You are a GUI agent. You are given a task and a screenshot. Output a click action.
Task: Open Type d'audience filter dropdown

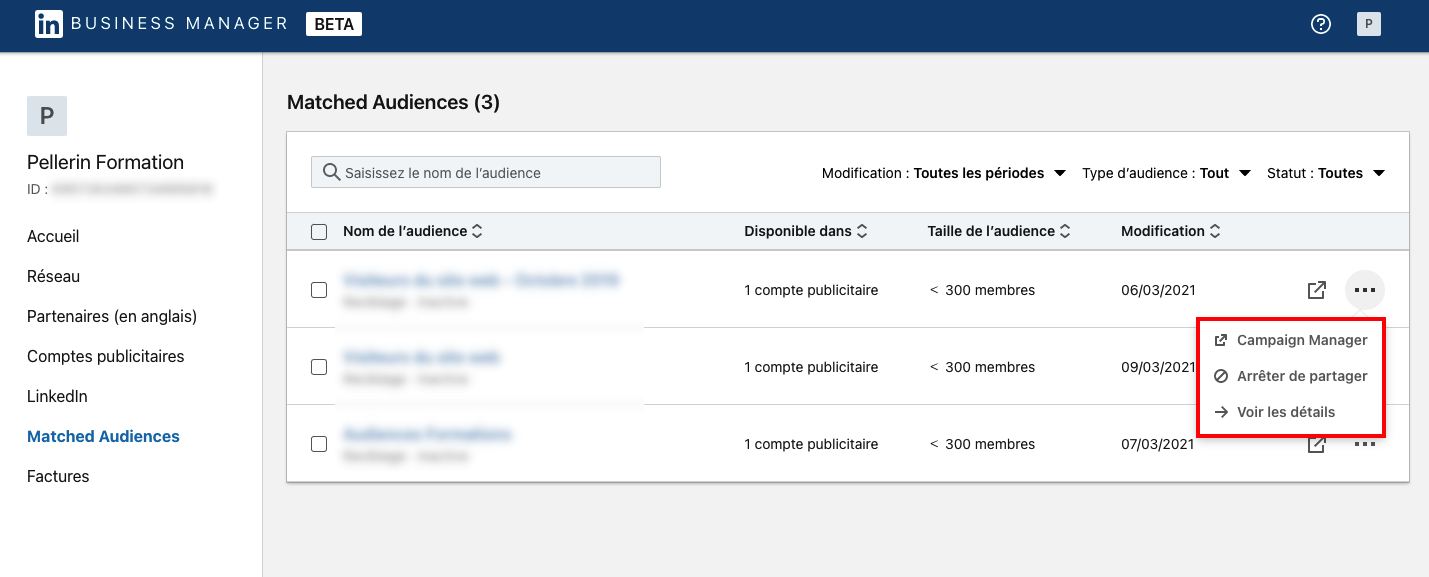[1166, 173]
